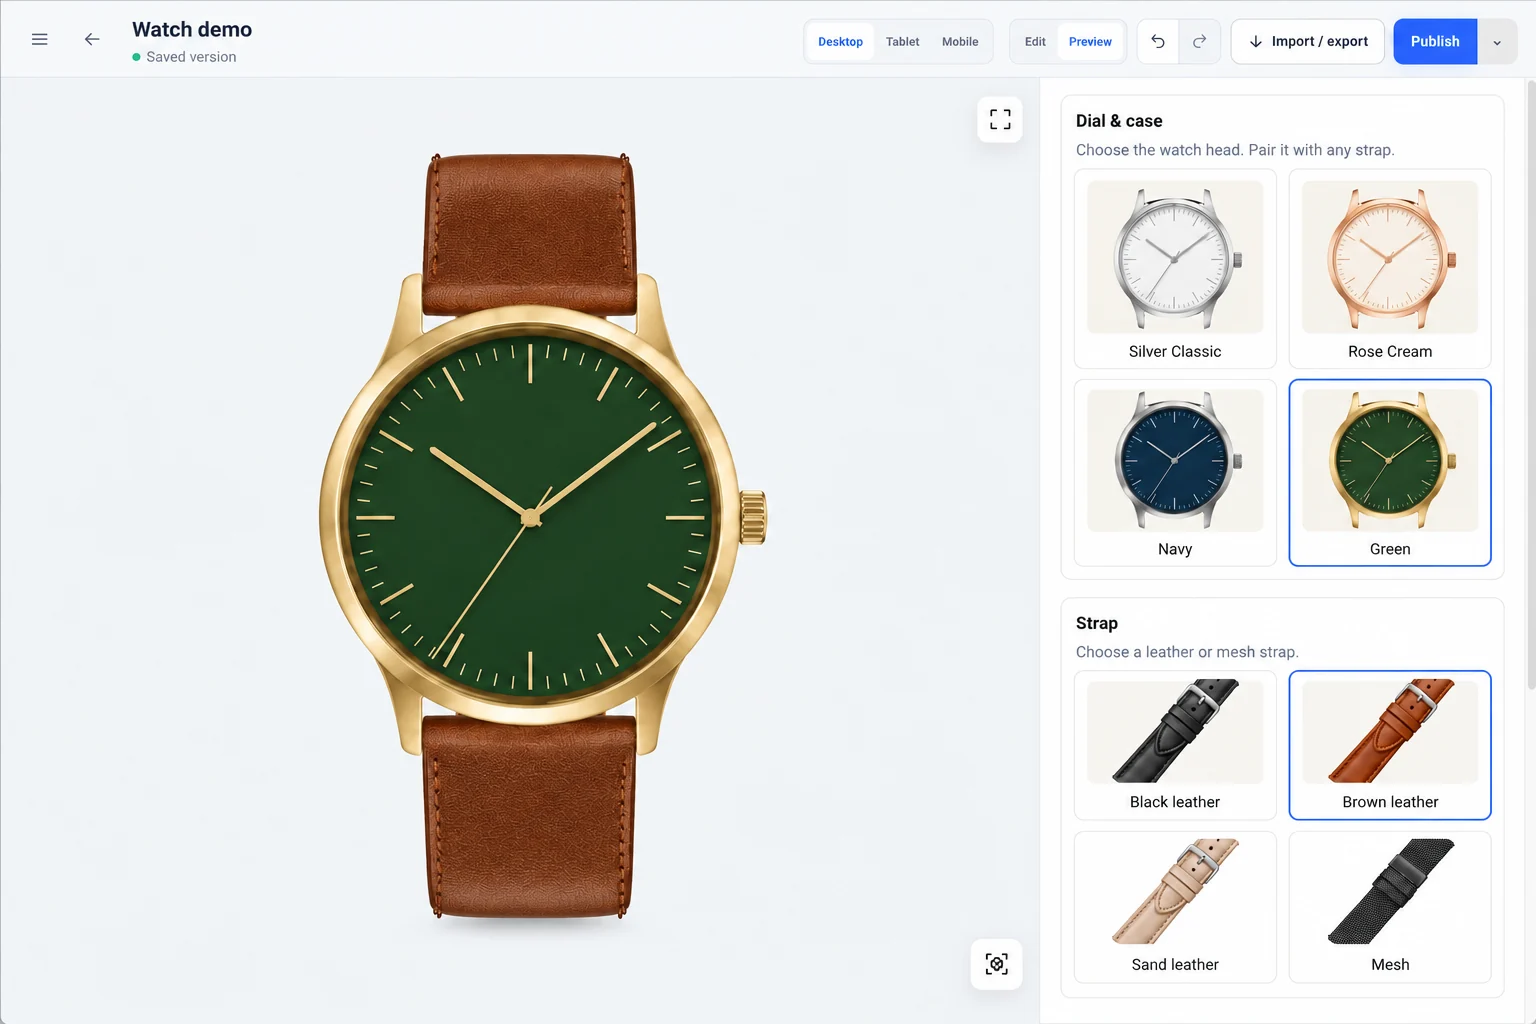The image size is (1536, 1024).
Task: Click the Watch demo title
Action: [192, 30]
